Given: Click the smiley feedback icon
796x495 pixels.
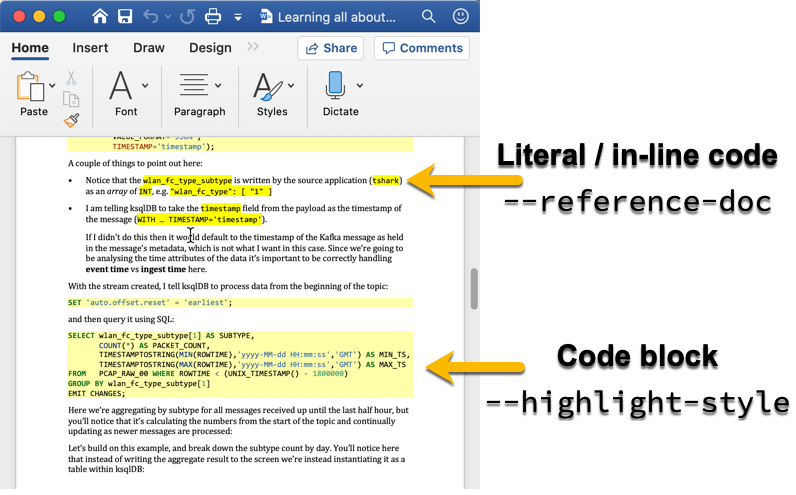Looking at the screenshot, I should [460, 17].
